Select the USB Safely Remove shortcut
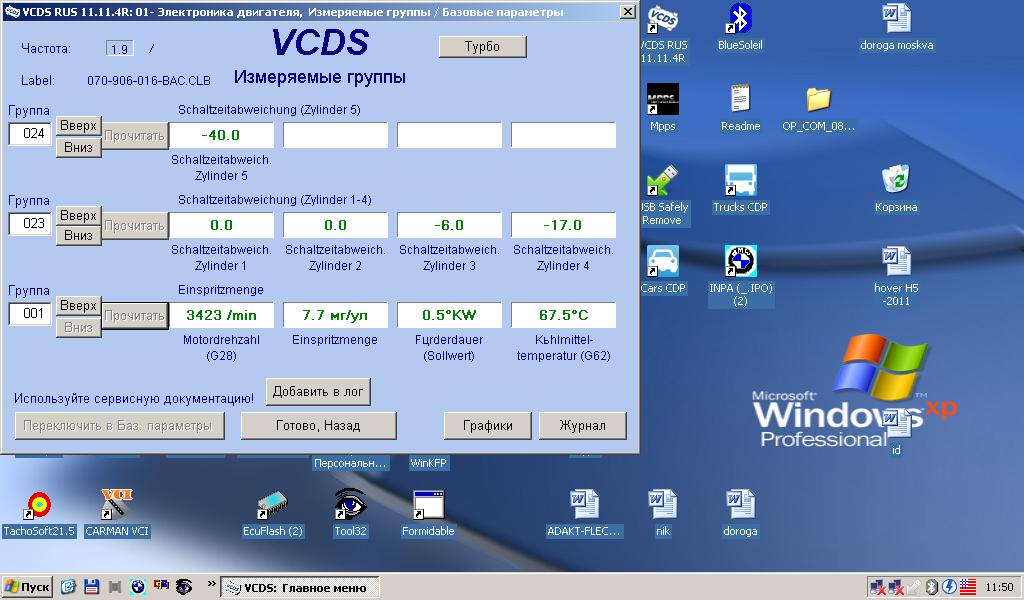Viewport: 1024px width, 600px height. tap(663, 195)
